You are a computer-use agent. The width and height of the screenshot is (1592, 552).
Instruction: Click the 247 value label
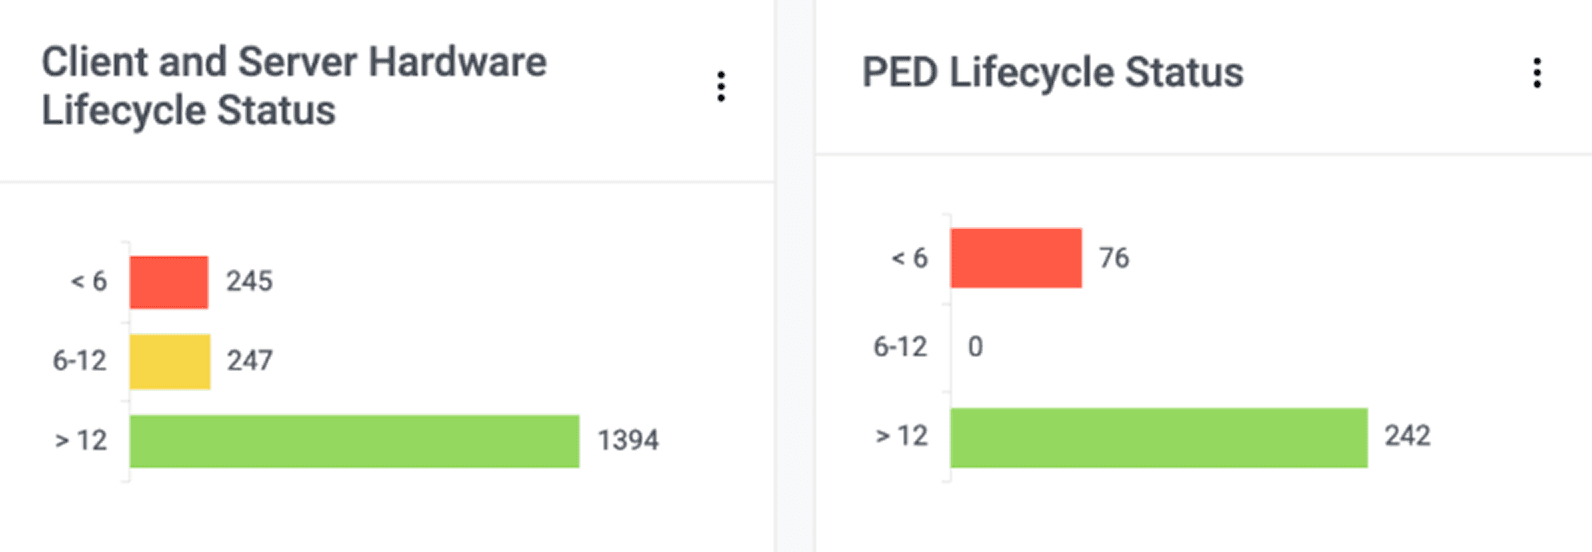point(249,360)
